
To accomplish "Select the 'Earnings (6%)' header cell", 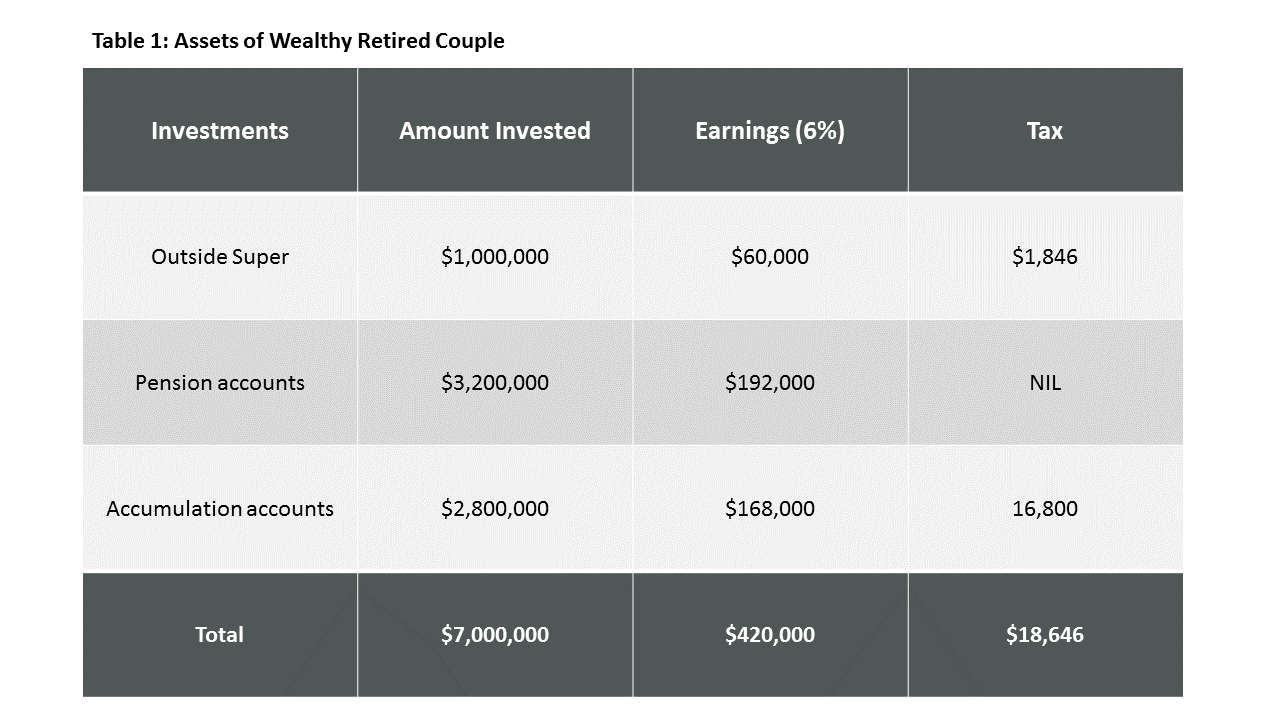I will (x=770, y=131).
